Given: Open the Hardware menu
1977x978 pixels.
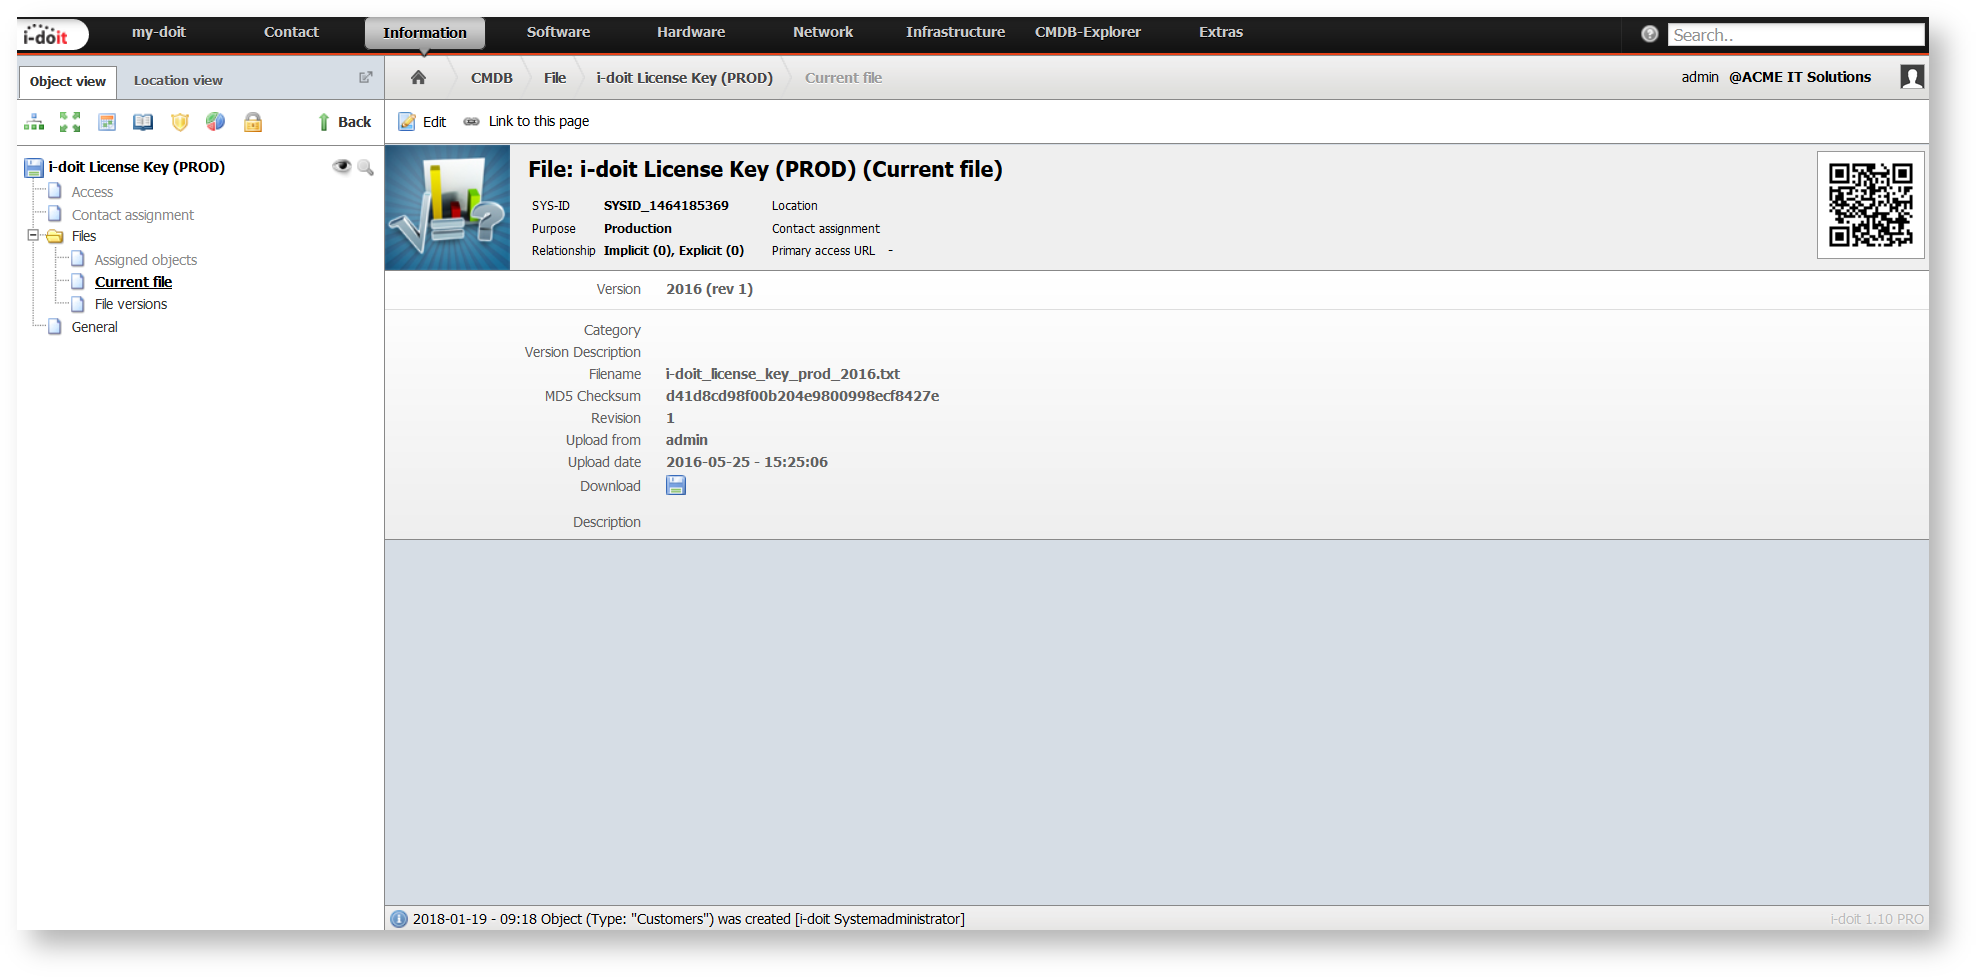Looking at the screenshot, I should [x=691, y=32].
